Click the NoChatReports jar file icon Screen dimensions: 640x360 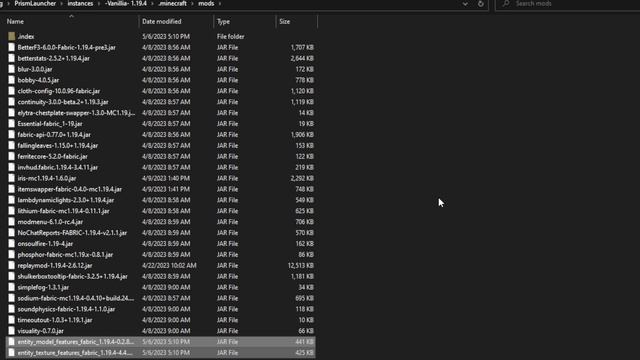pyautogui.click(x=11, y=233)
